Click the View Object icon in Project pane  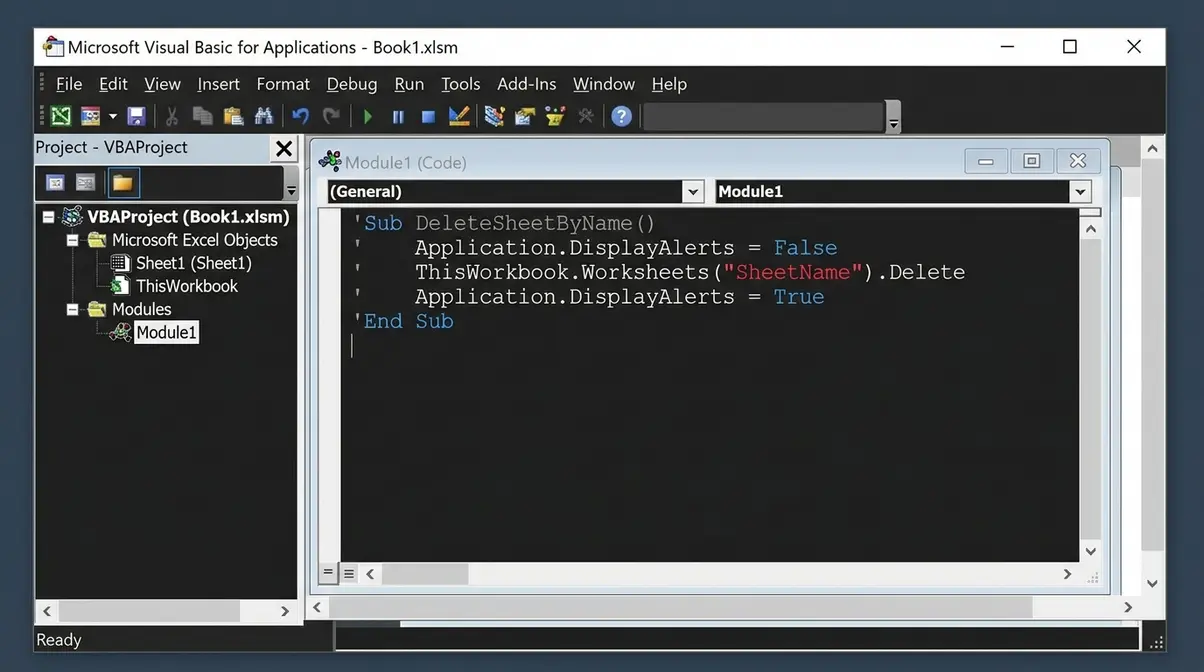point(86,183)
